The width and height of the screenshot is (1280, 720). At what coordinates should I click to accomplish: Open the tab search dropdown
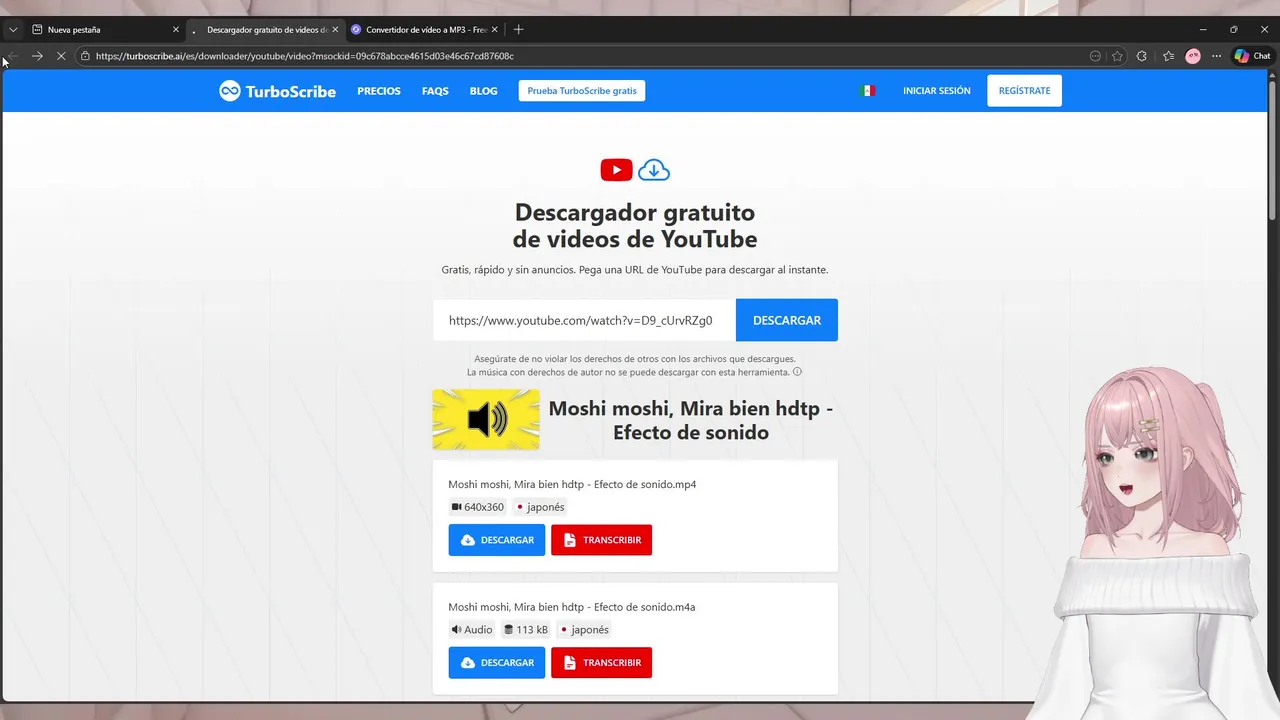tap(13, 30)
